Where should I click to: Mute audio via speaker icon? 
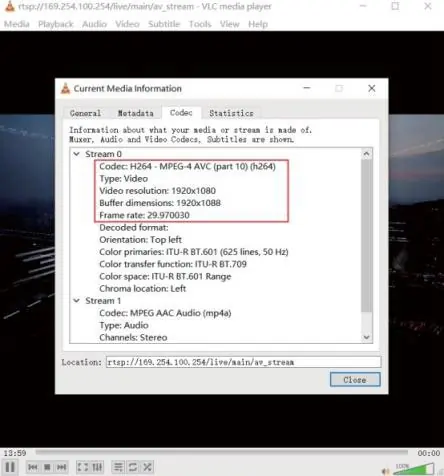[x=386, y=471]
